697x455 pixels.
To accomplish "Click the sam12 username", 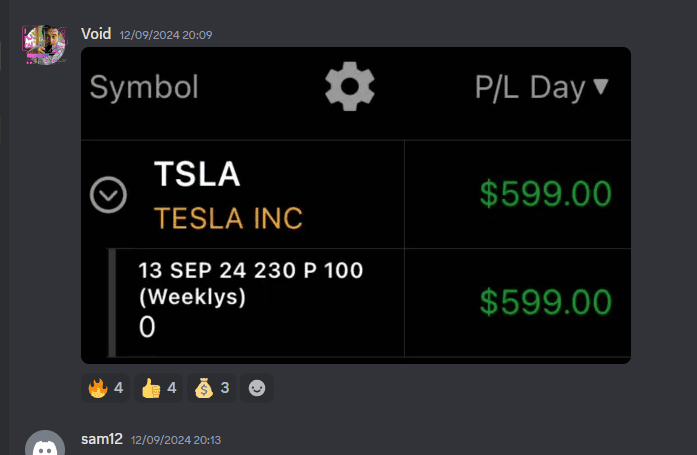I will click(x=102, y=439).
